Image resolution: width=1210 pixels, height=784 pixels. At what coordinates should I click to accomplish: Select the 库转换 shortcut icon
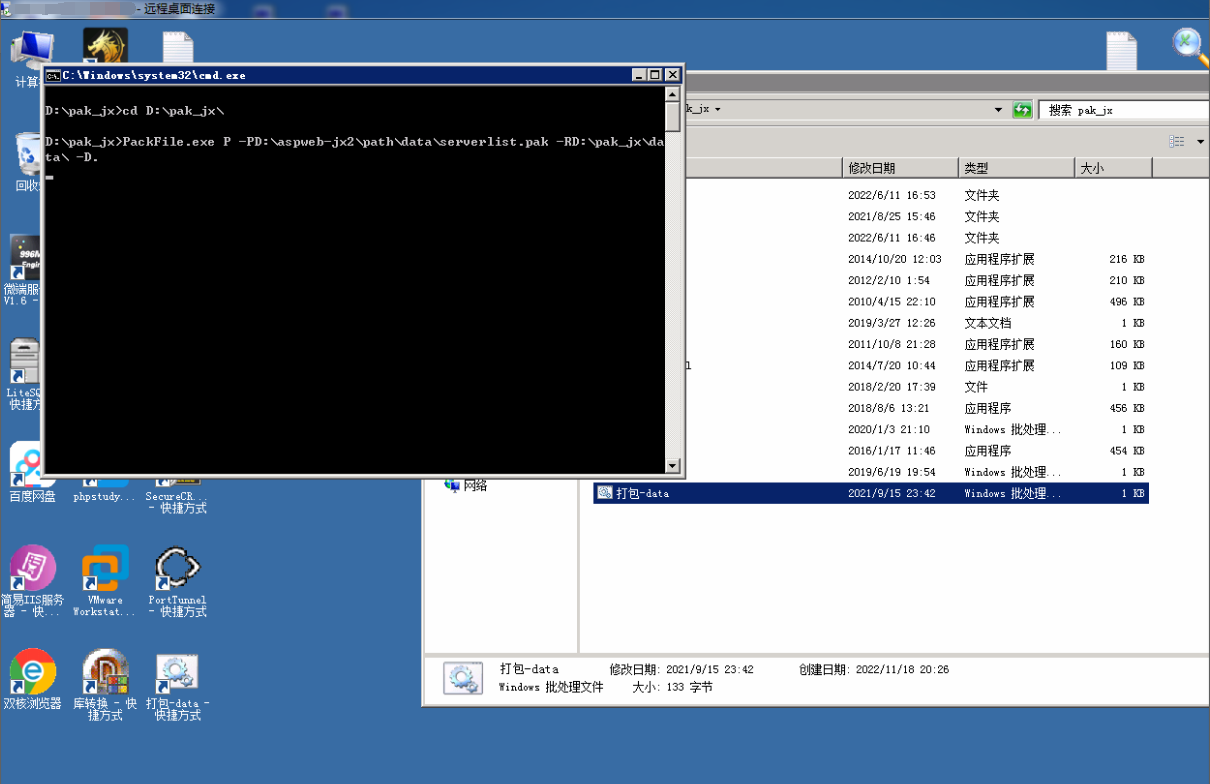click(x=105, y=673)
